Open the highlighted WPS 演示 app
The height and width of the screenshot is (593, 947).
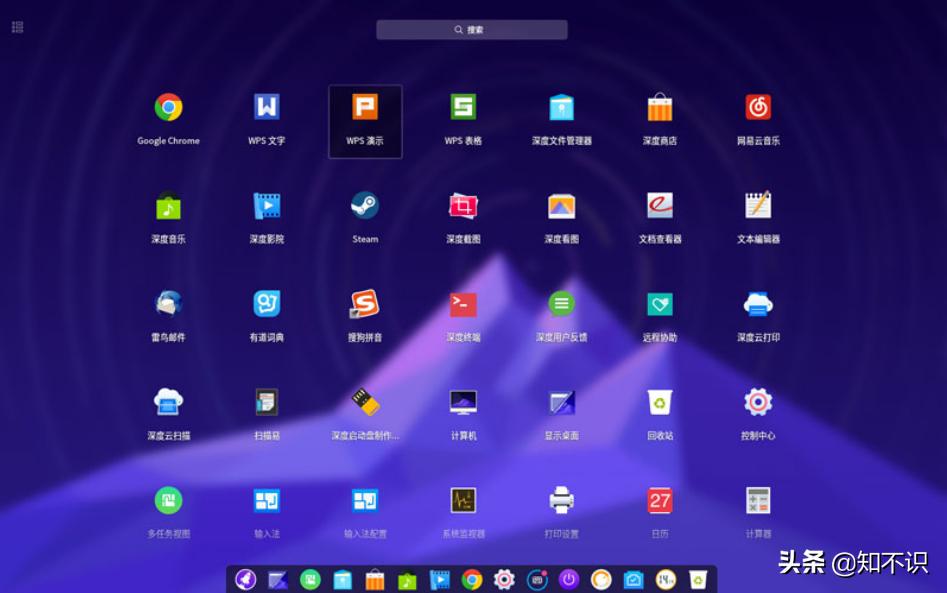pyautogui.click(x=365, y=108)
